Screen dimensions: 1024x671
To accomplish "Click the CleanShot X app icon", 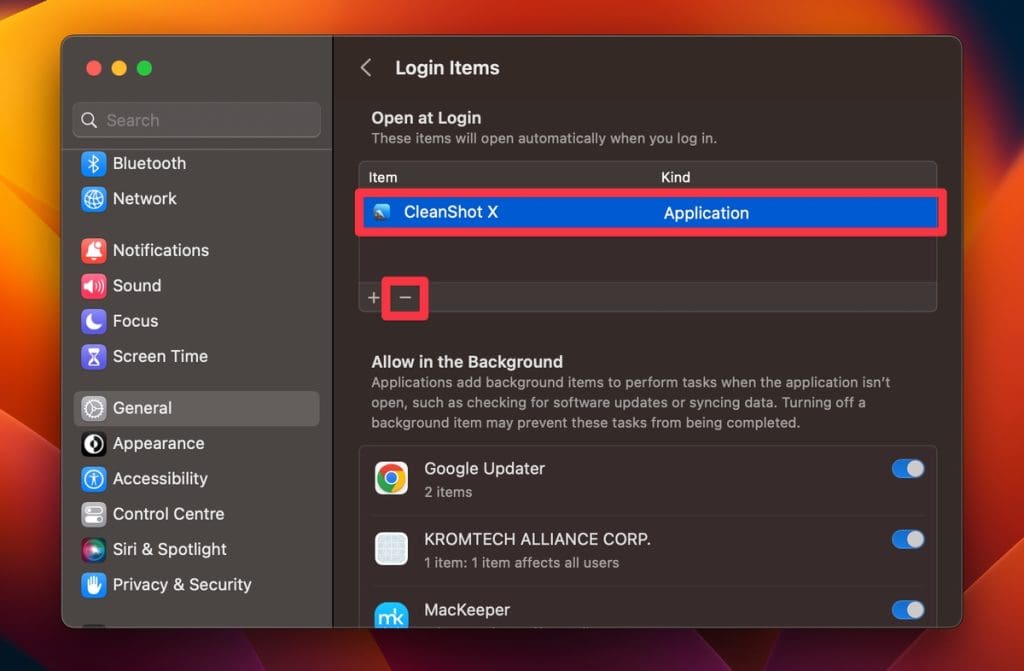I will [x=382, y=212].
